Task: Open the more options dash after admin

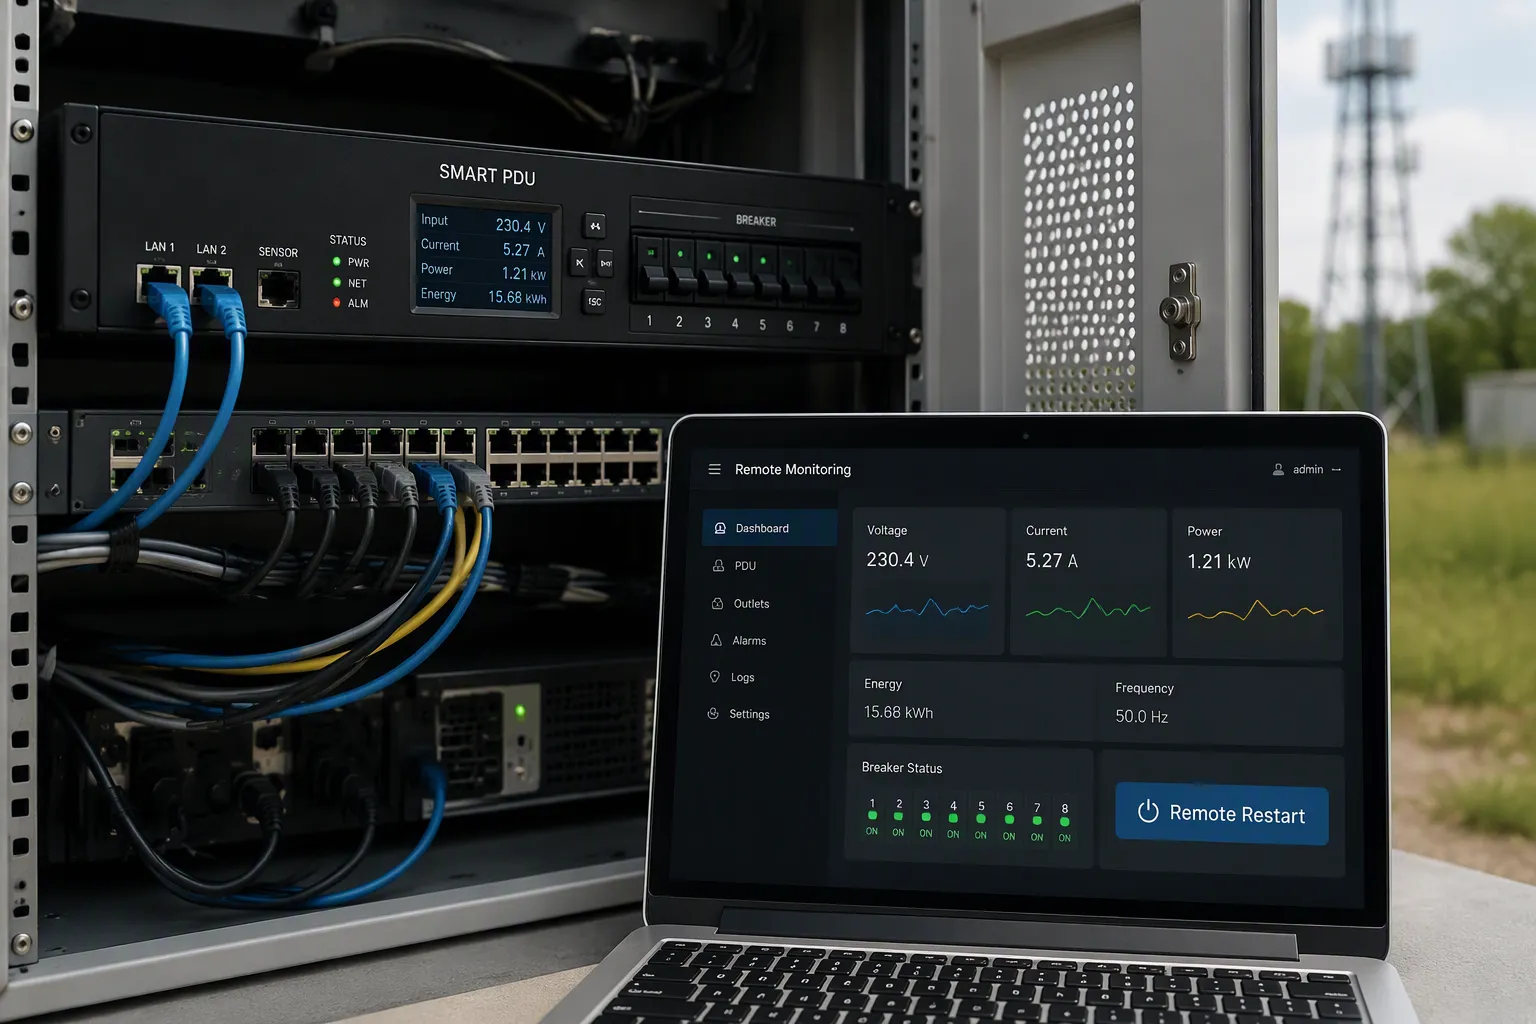Action: (x=1336, y=470)
